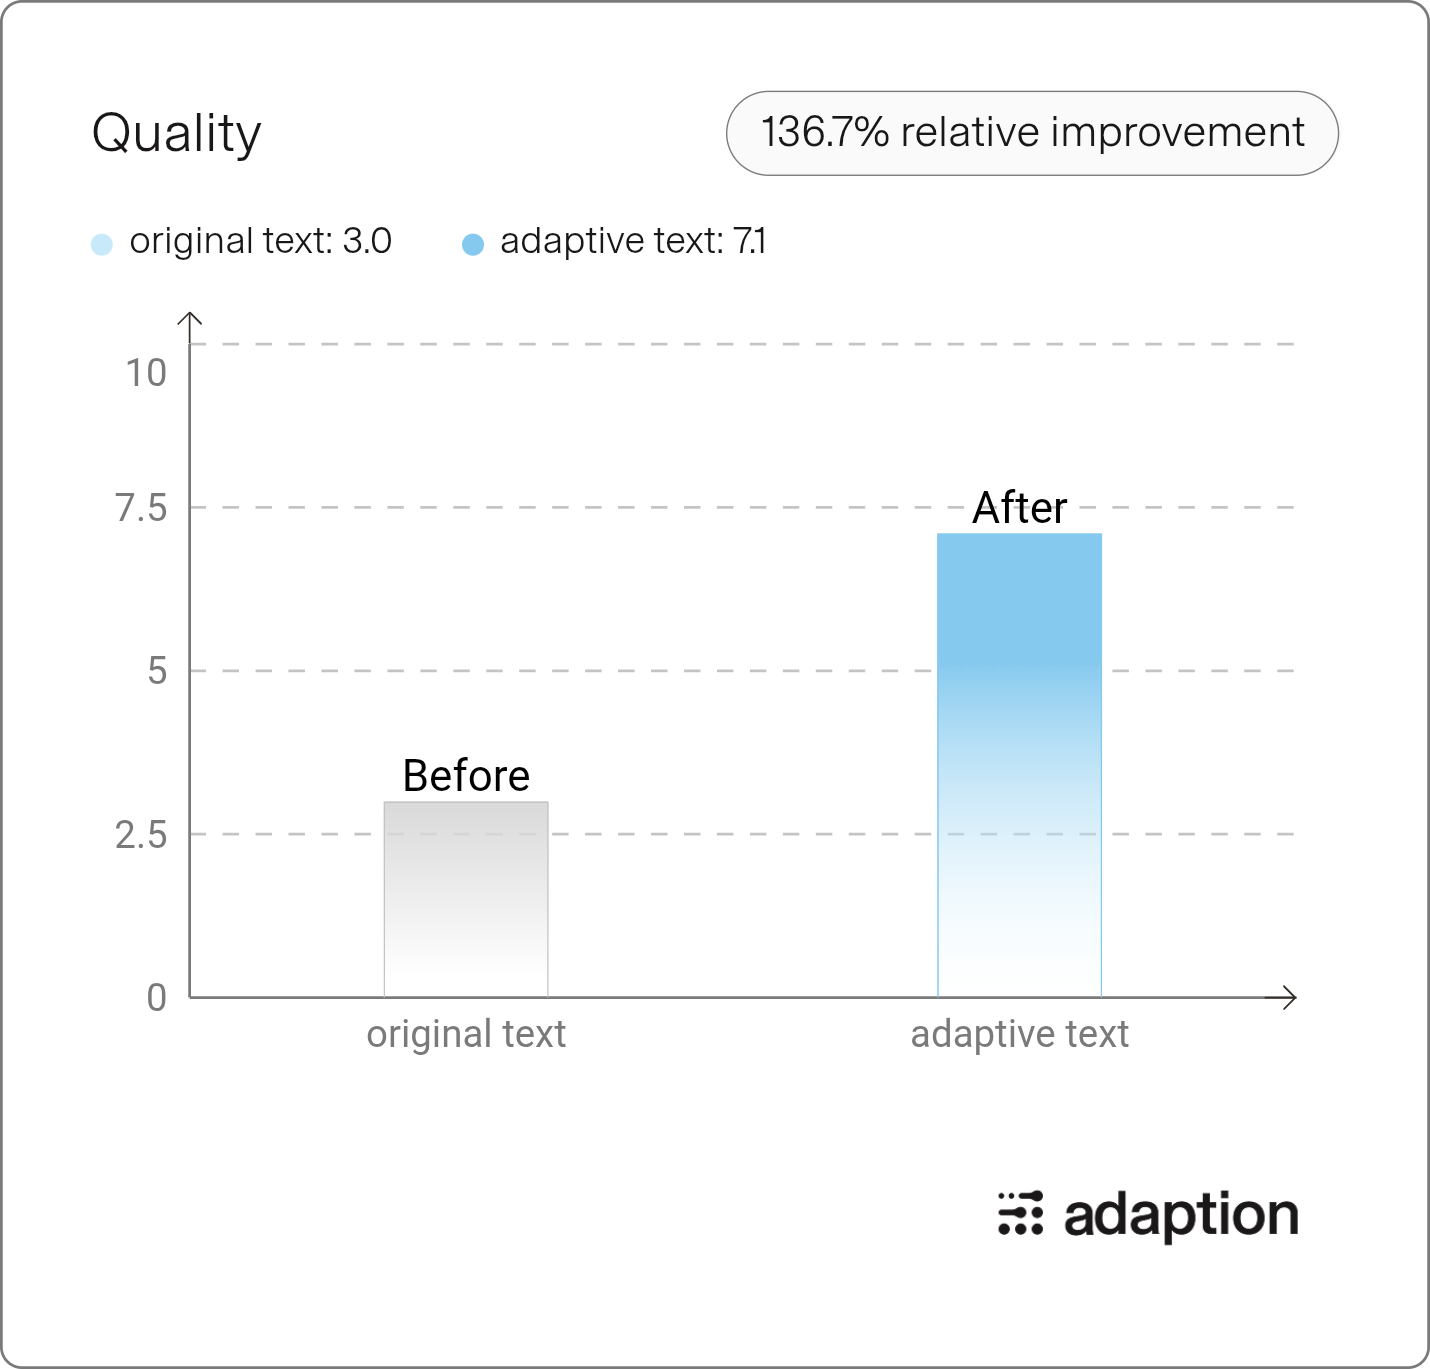Open the adaption brand wordmark
Viewport: 1430px width, 1369px height.
click(x=1181, y=1216)
